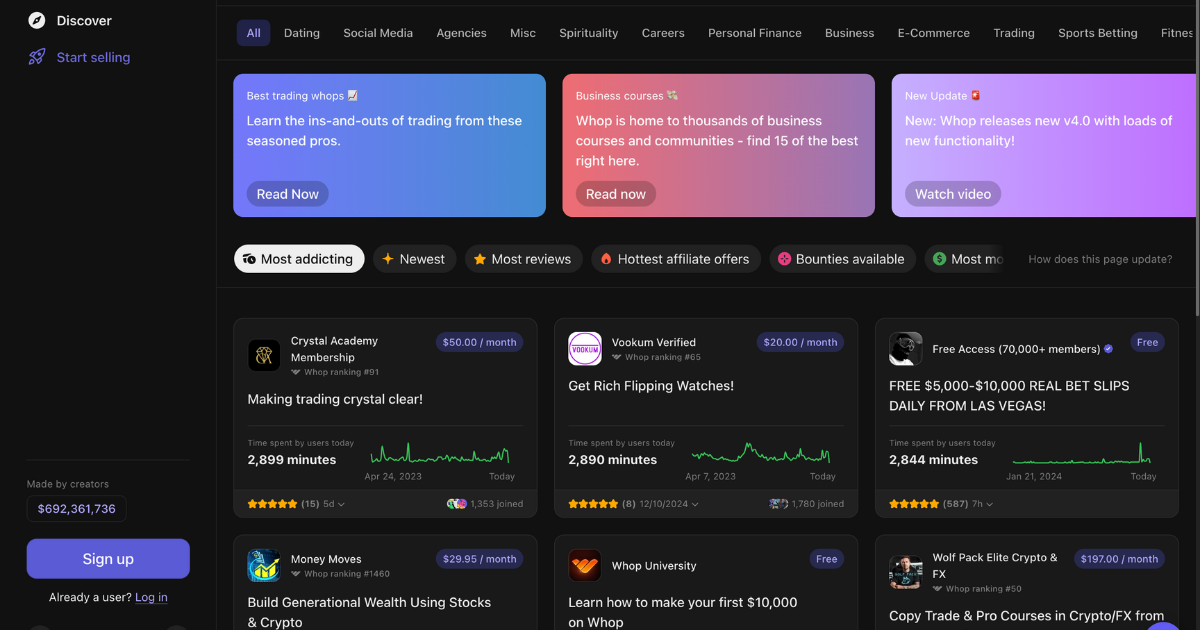This screenshot has height=630, width=1200.
Task: Select the partially visible Most mo... filter
Action: click(964, 259)
